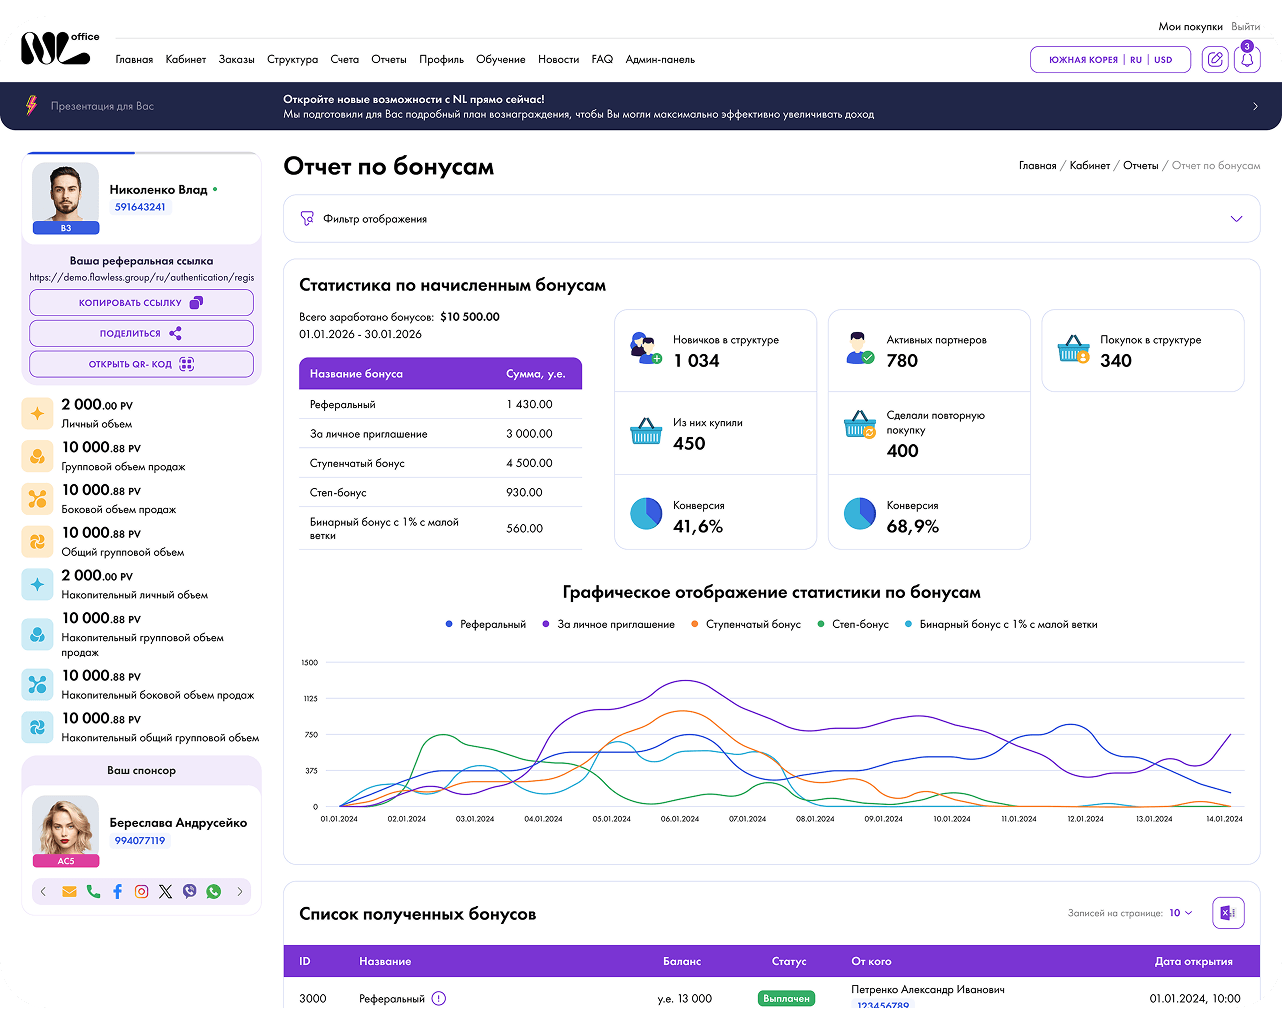Click user ID 591643241 badge

140,207
